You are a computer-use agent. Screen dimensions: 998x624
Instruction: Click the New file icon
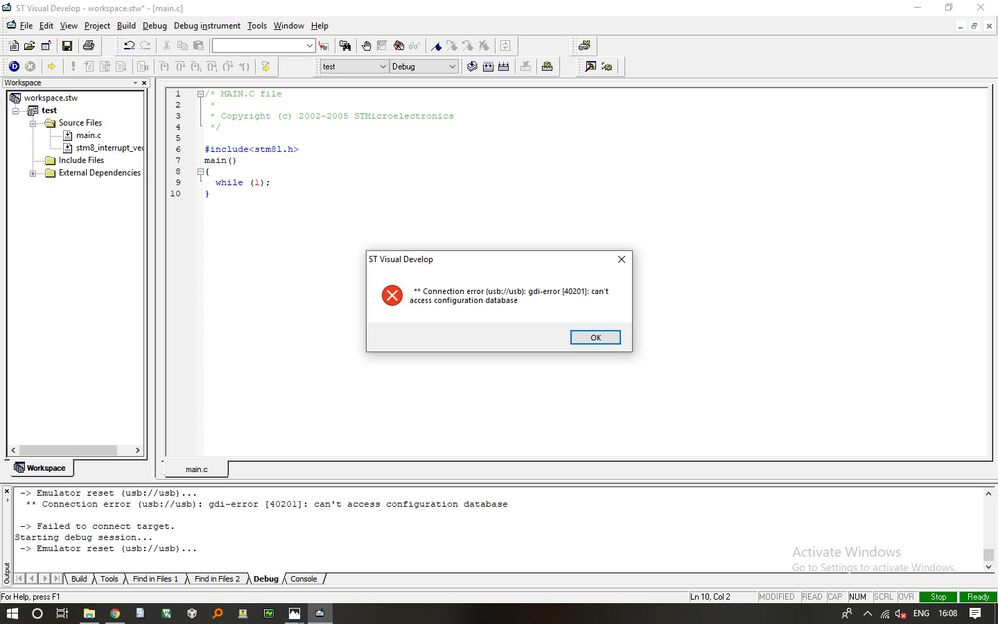(14, 46)
